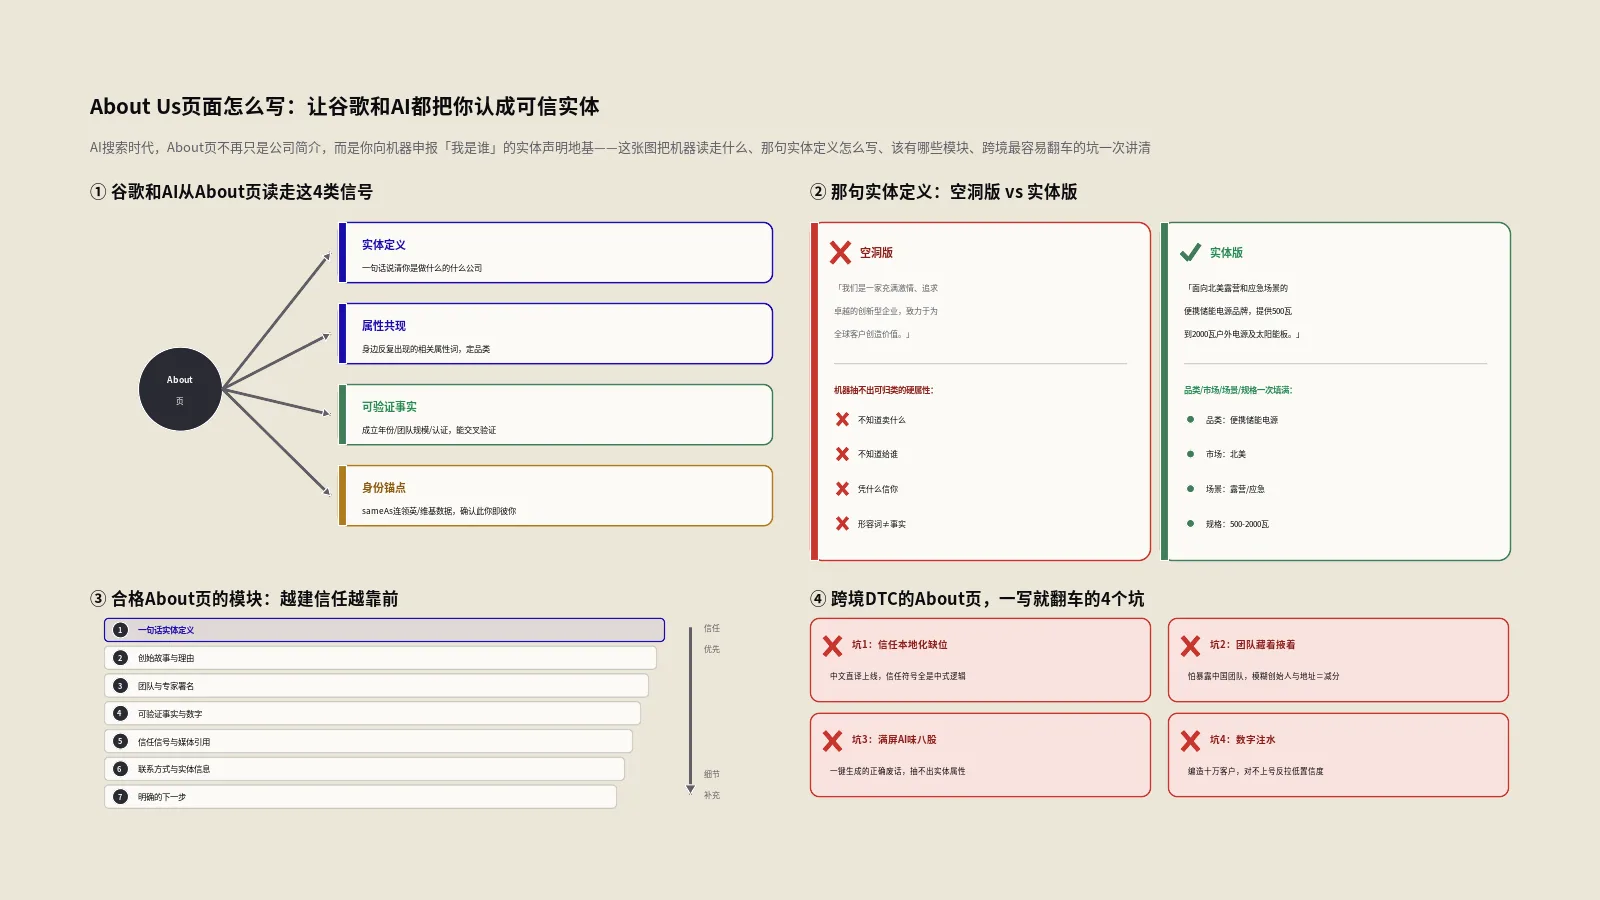Select the 可验证事实 signal card
This screenshot has height=900, width=1600.
click(556, 415)
